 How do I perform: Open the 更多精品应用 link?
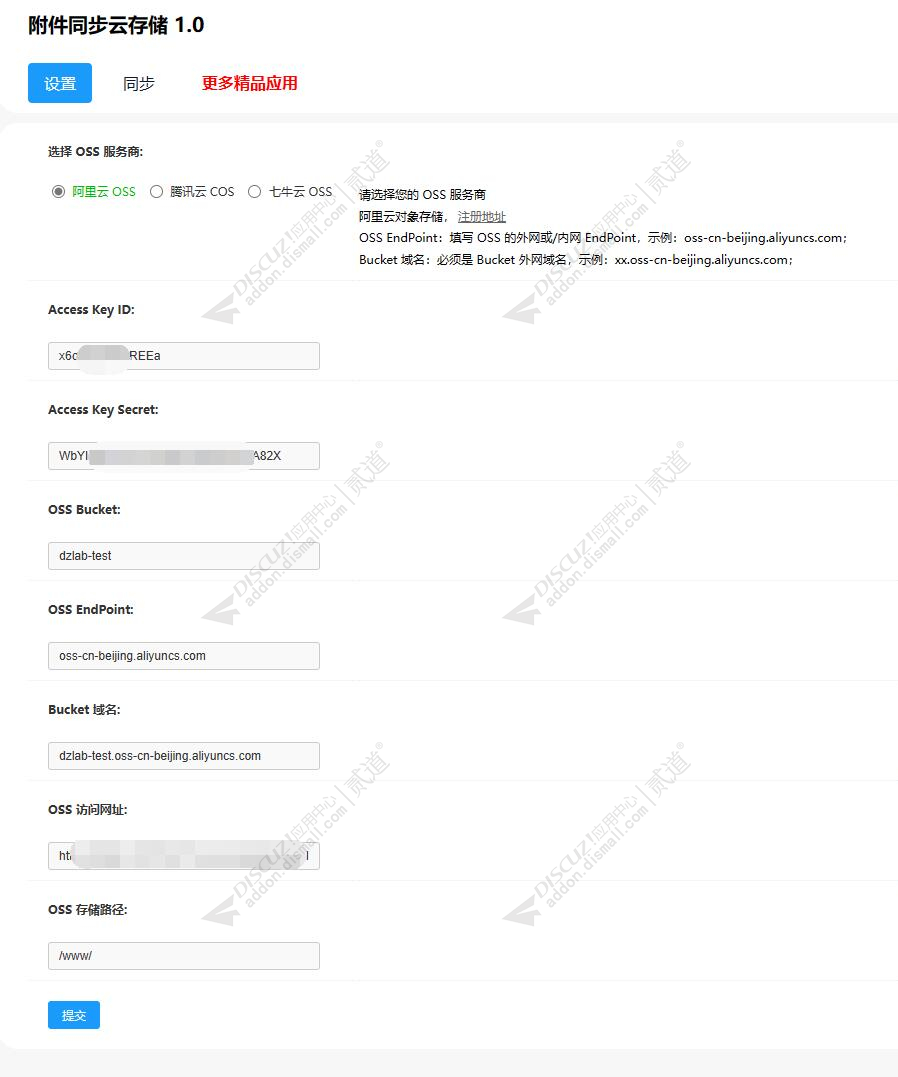pyautogui.click(x=249, y=83)
